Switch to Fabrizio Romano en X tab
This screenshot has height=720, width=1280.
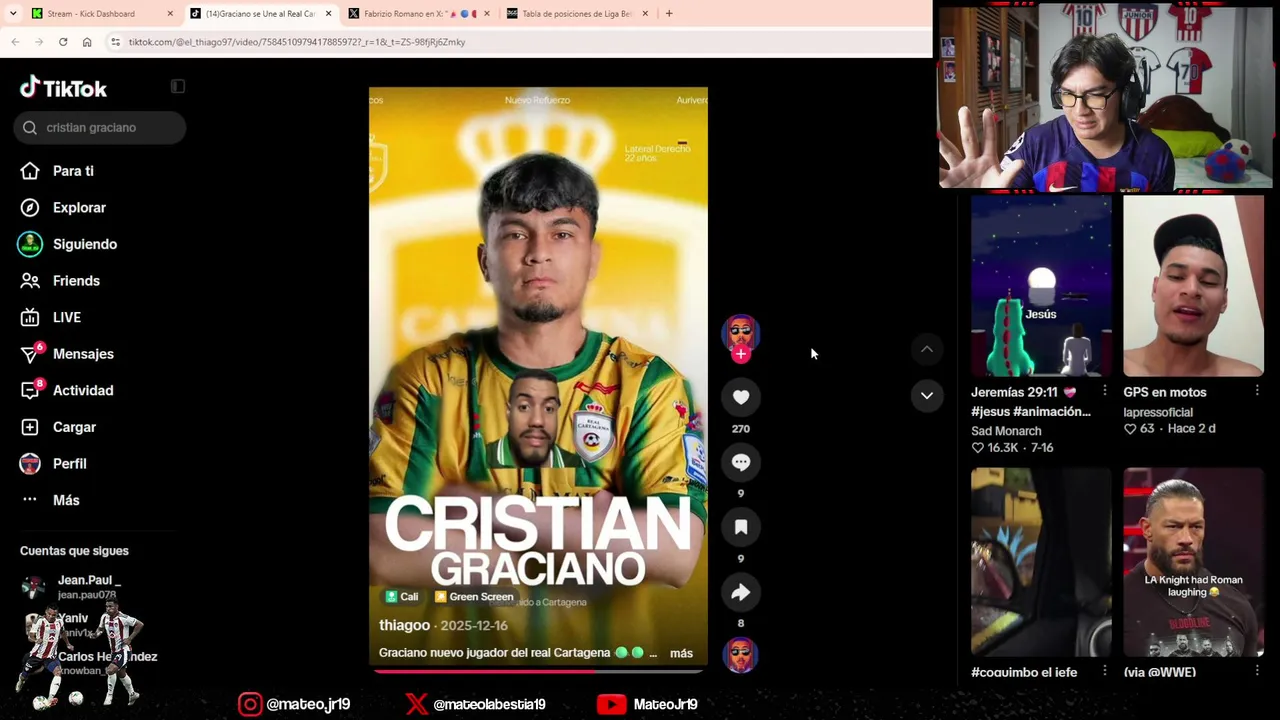pyautogui.click(x=418, y=14)
